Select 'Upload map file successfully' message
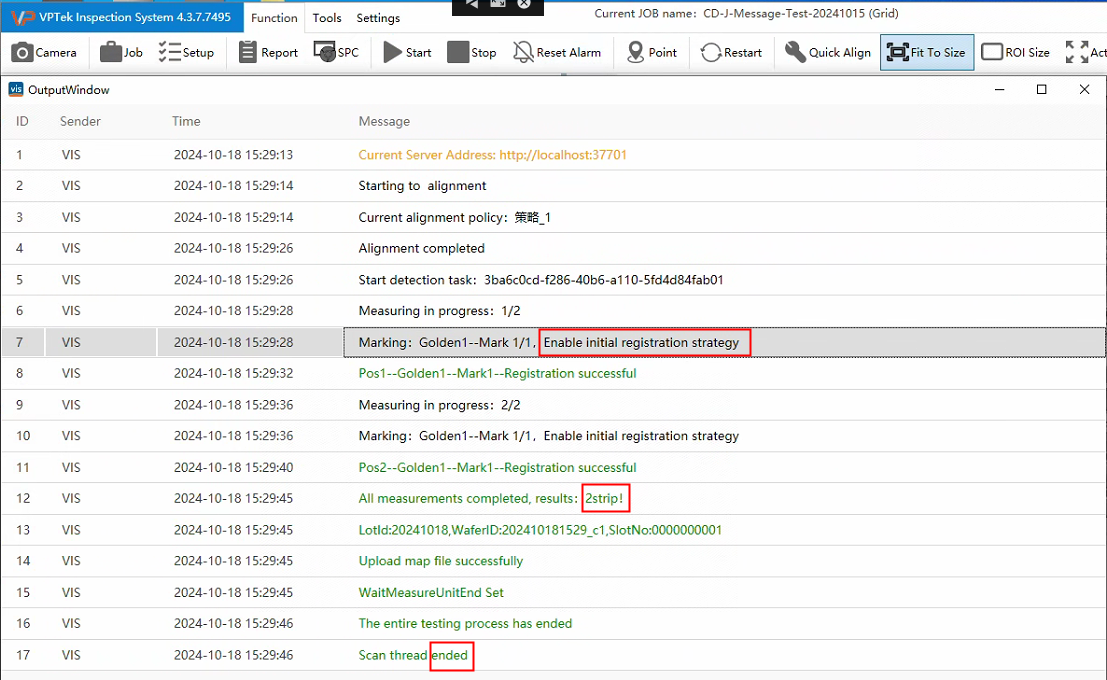Screen dimensions: 1107x680 click(x=441, y=561)
